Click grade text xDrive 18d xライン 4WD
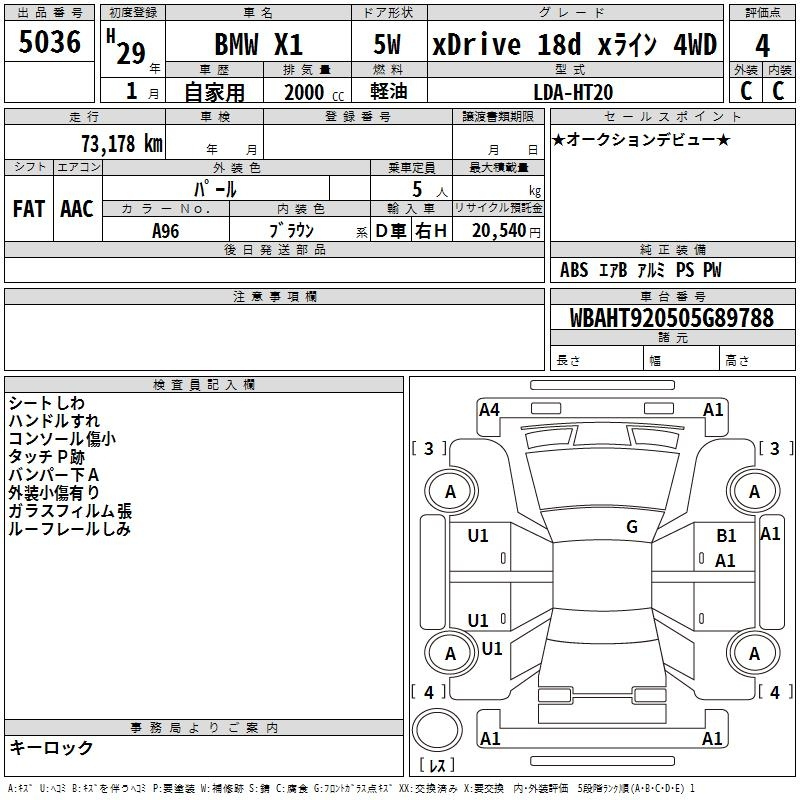Viewport: 800px width, 800px height. point(574,44)
